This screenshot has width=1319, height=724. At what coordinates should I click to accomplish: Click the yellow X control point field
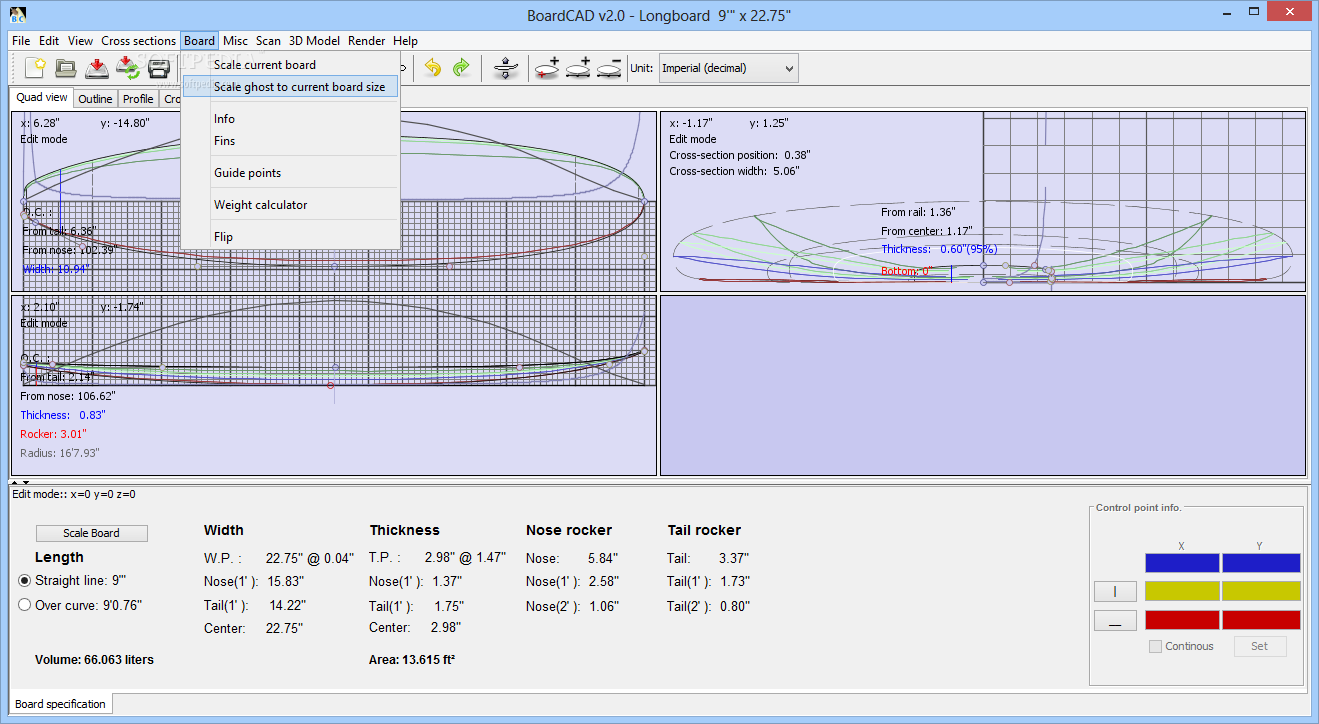pos(1182,591)
